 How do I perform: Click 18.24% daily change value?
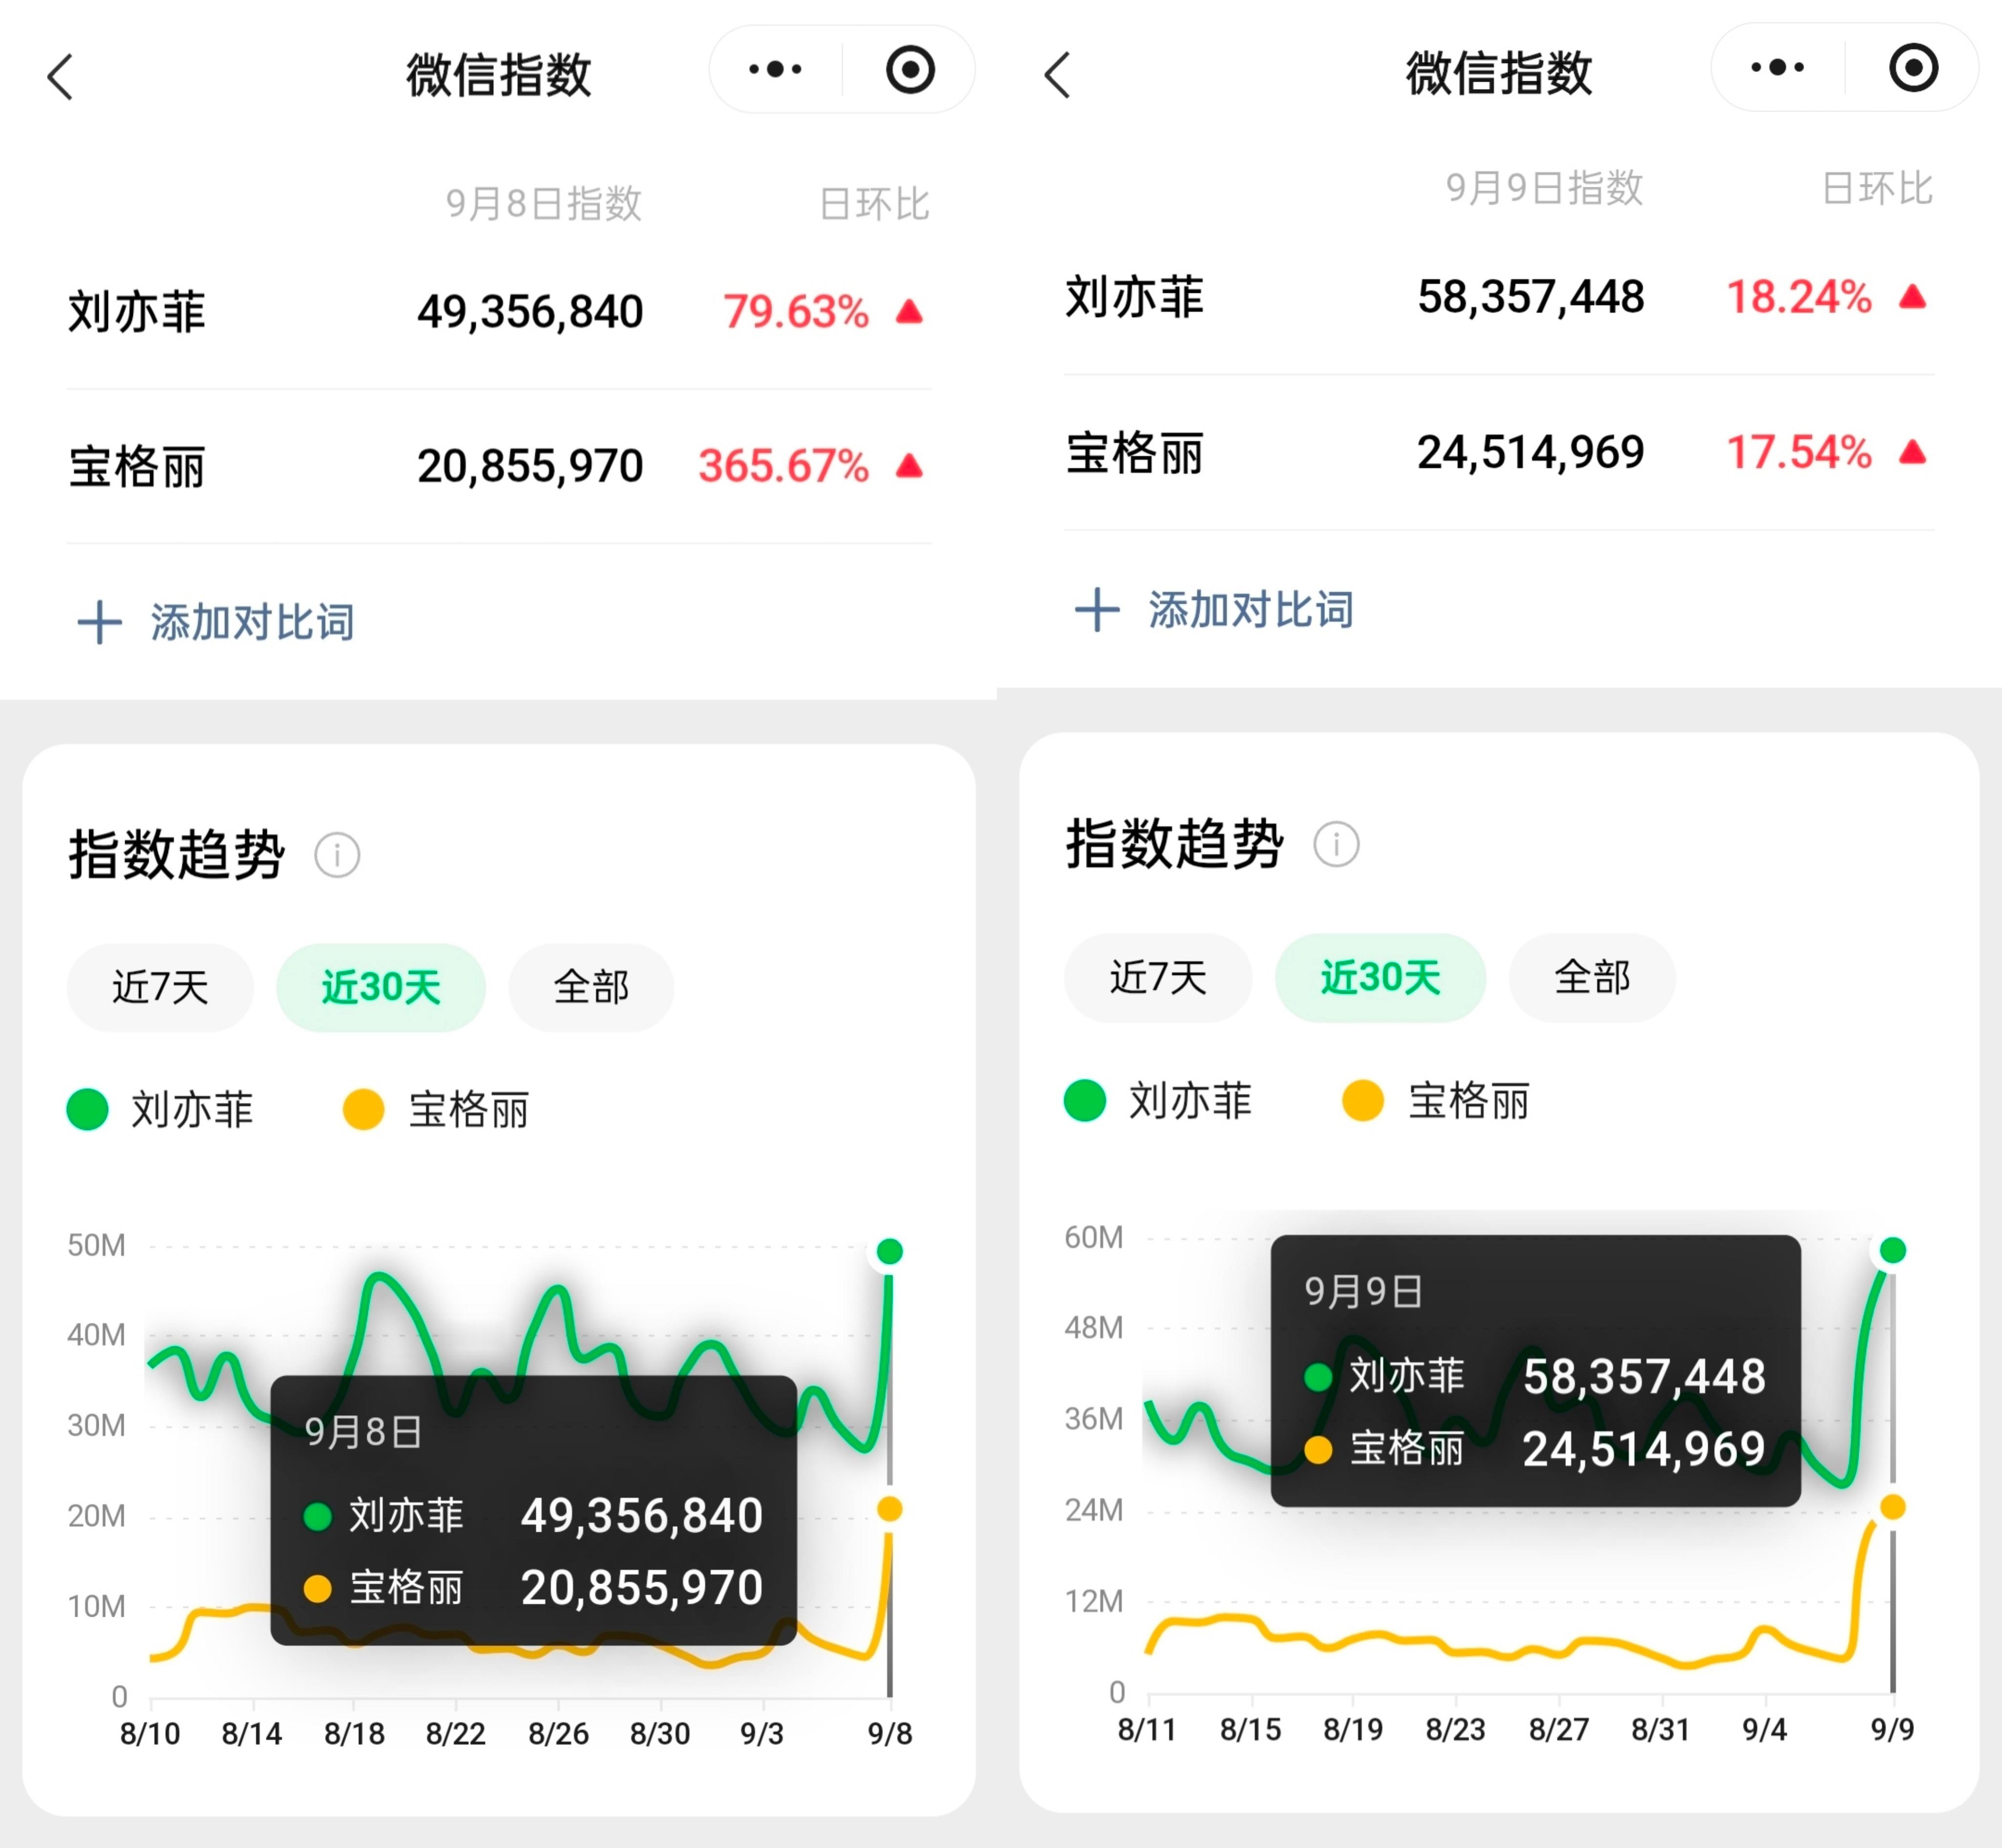tap(1799, 297)
